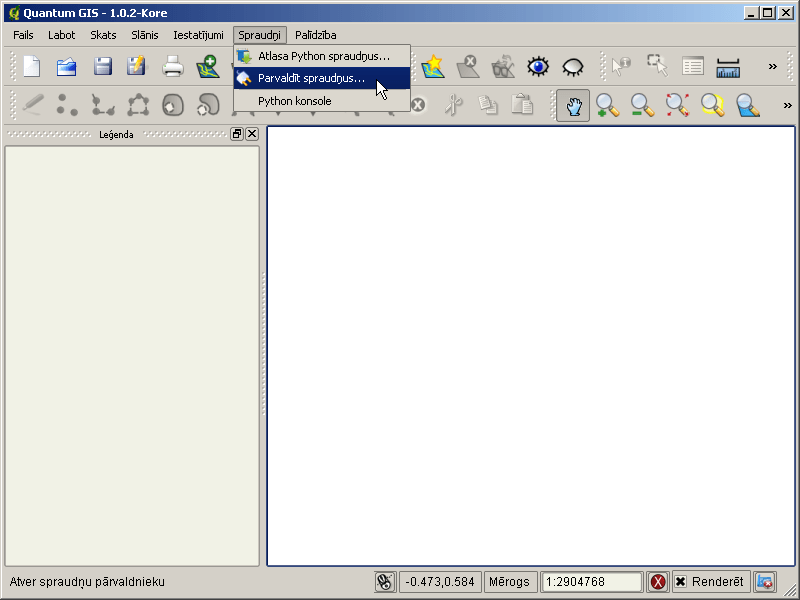Create a new project with blank page icon
Image resolution: width=800 pixels, height=600 pixels.
tap(32, 66)
